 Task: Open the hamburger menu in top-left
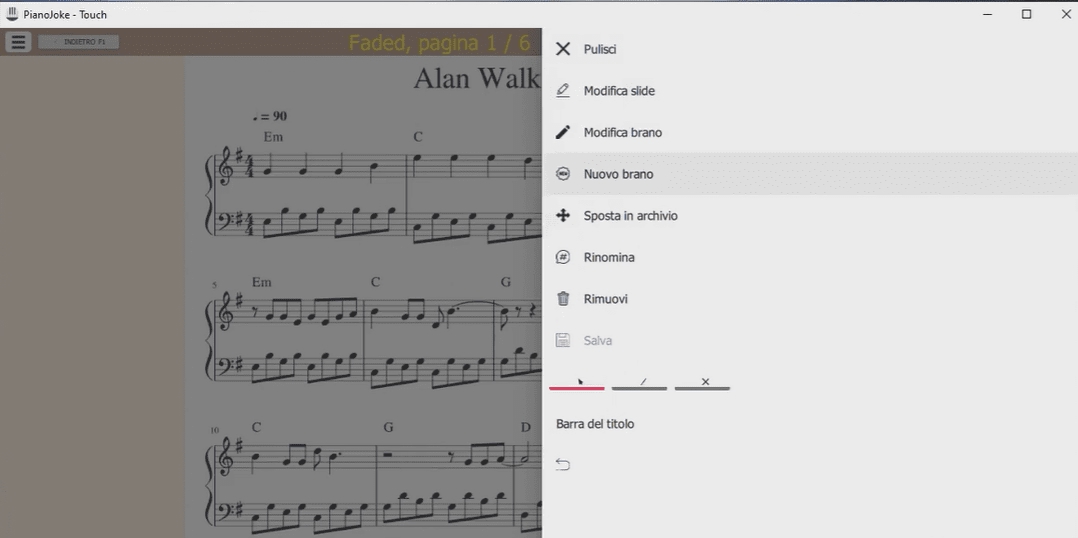pyautogui.click(x=18, y=42)
